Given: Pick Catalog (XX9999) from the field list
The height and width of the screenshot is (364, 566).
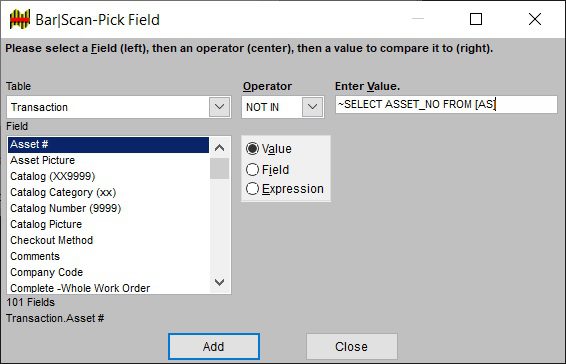Looking at the screenshot, I should click(x=108, y=176).
